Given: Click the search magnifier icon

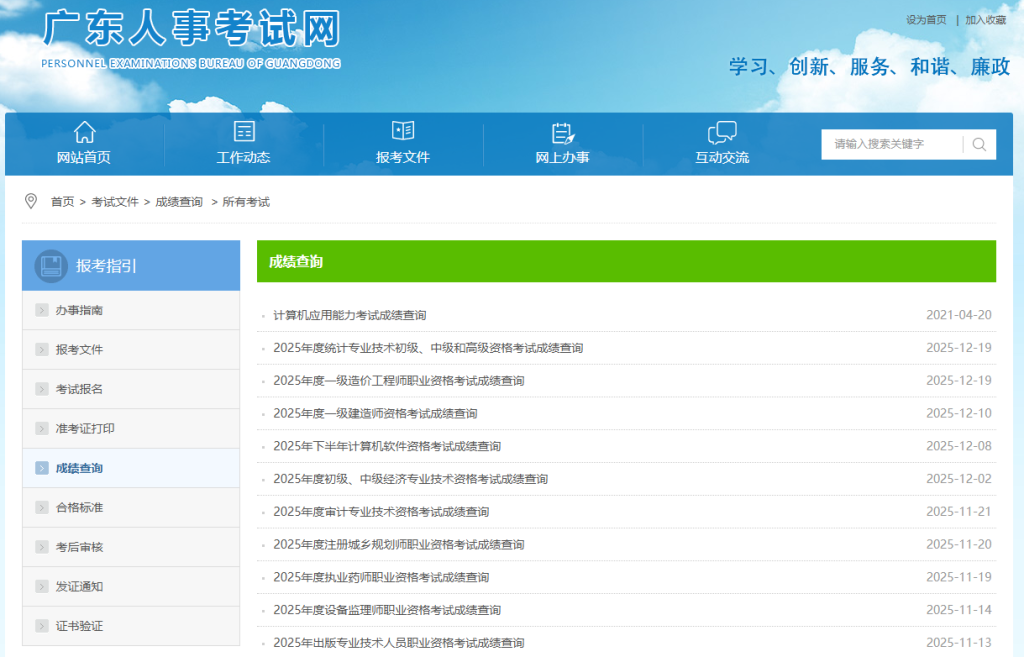Looking at the screenshot, I should coord(979,144).
